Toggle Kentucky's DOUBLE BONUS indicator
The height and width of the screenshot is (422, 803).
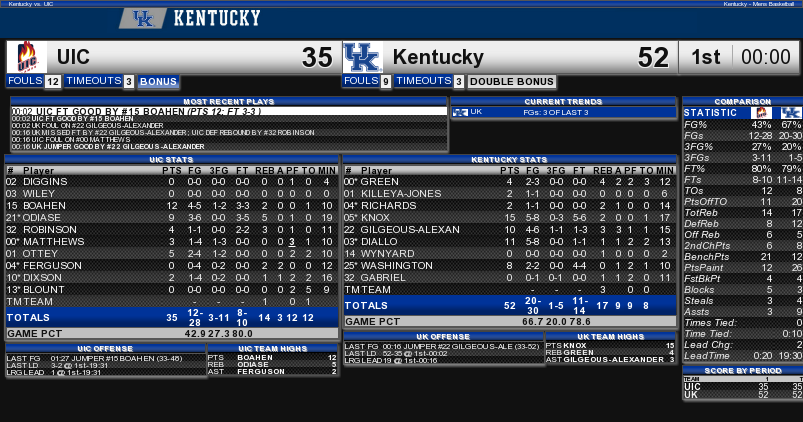[511, 81]
